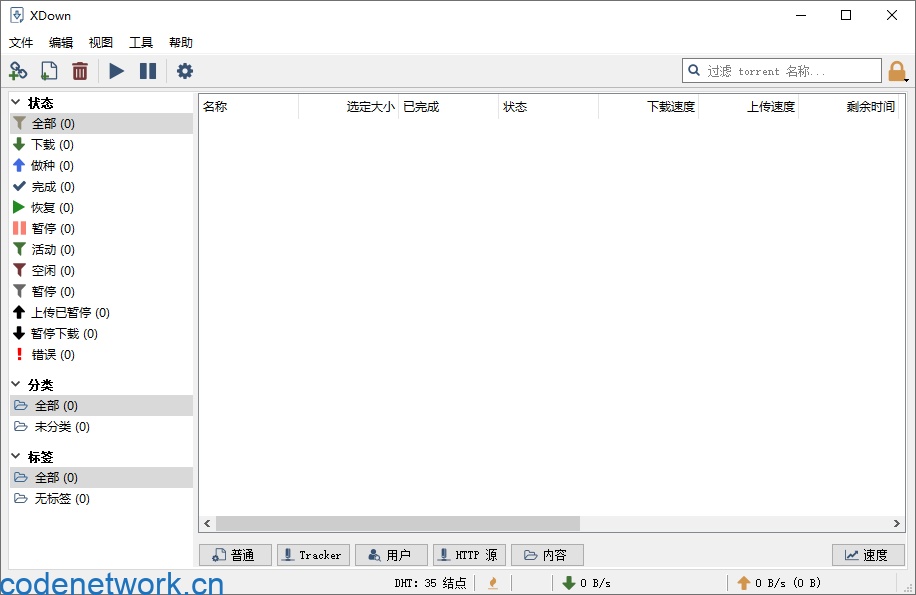Select the 完成 (0) filter
The width and height of the screenshot is (916, 595).
click(102, 187)
